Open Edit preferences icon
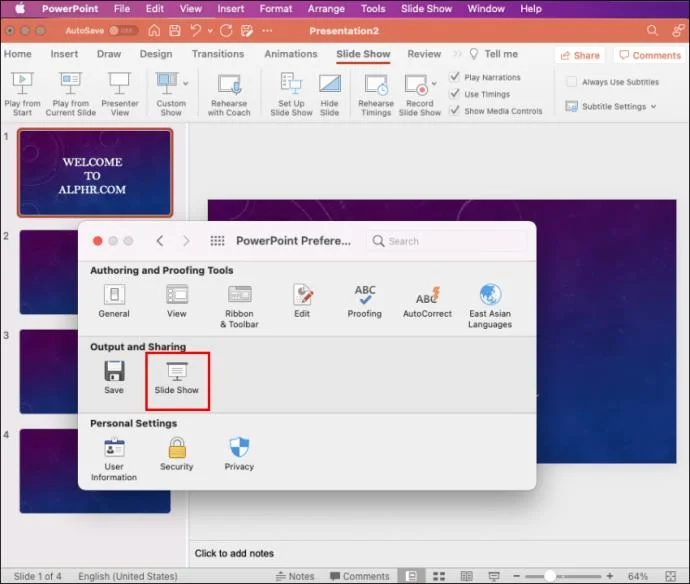690x584 pixels. point(302,294)
